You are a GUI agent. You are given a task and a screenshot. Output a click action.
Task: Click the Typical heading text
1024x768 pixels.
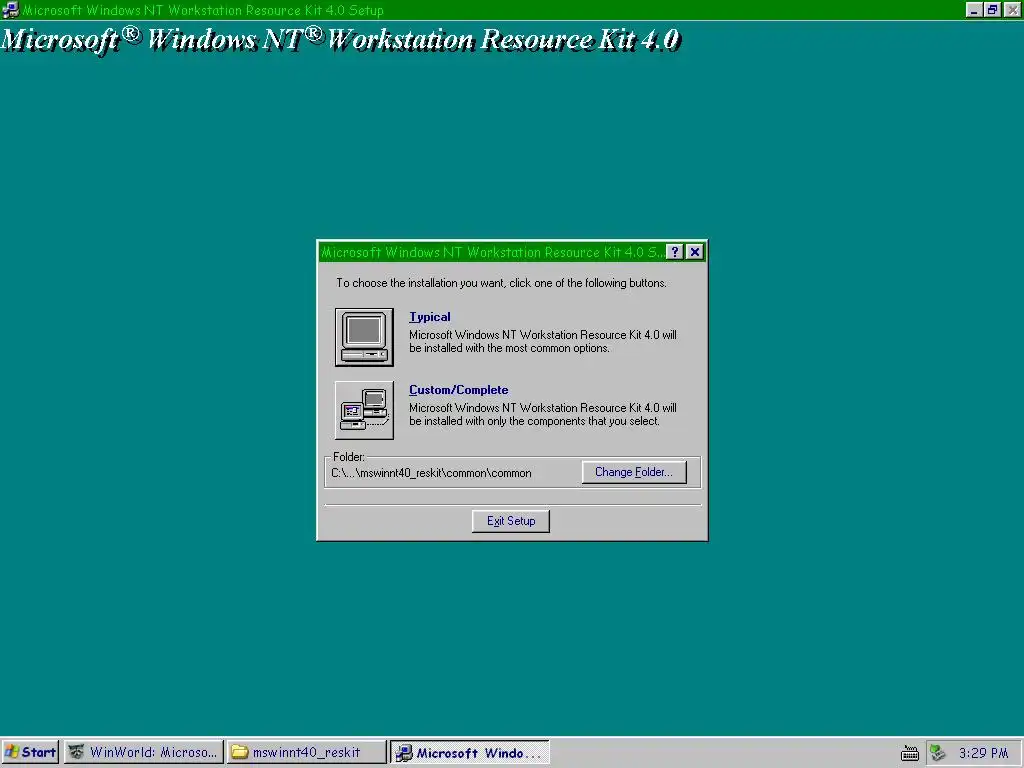(x=430, y=317)
